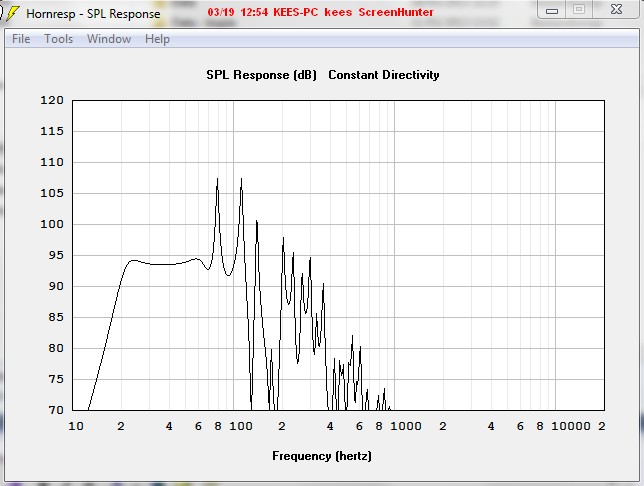Minimize the Hornresp SPL Response window
Image resolution: width=644 pixels, height=486 pixels.
pos(552,10)
